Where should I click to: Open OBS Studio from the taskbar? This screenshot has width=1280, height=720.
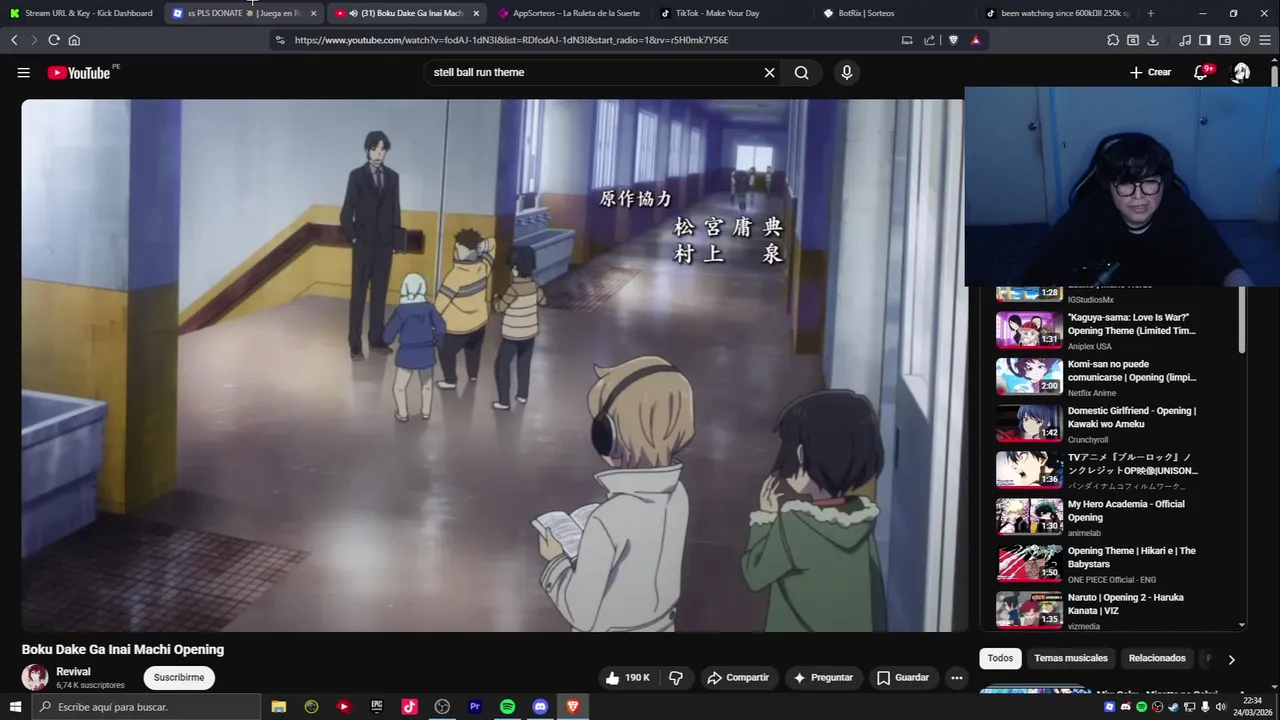442,707
